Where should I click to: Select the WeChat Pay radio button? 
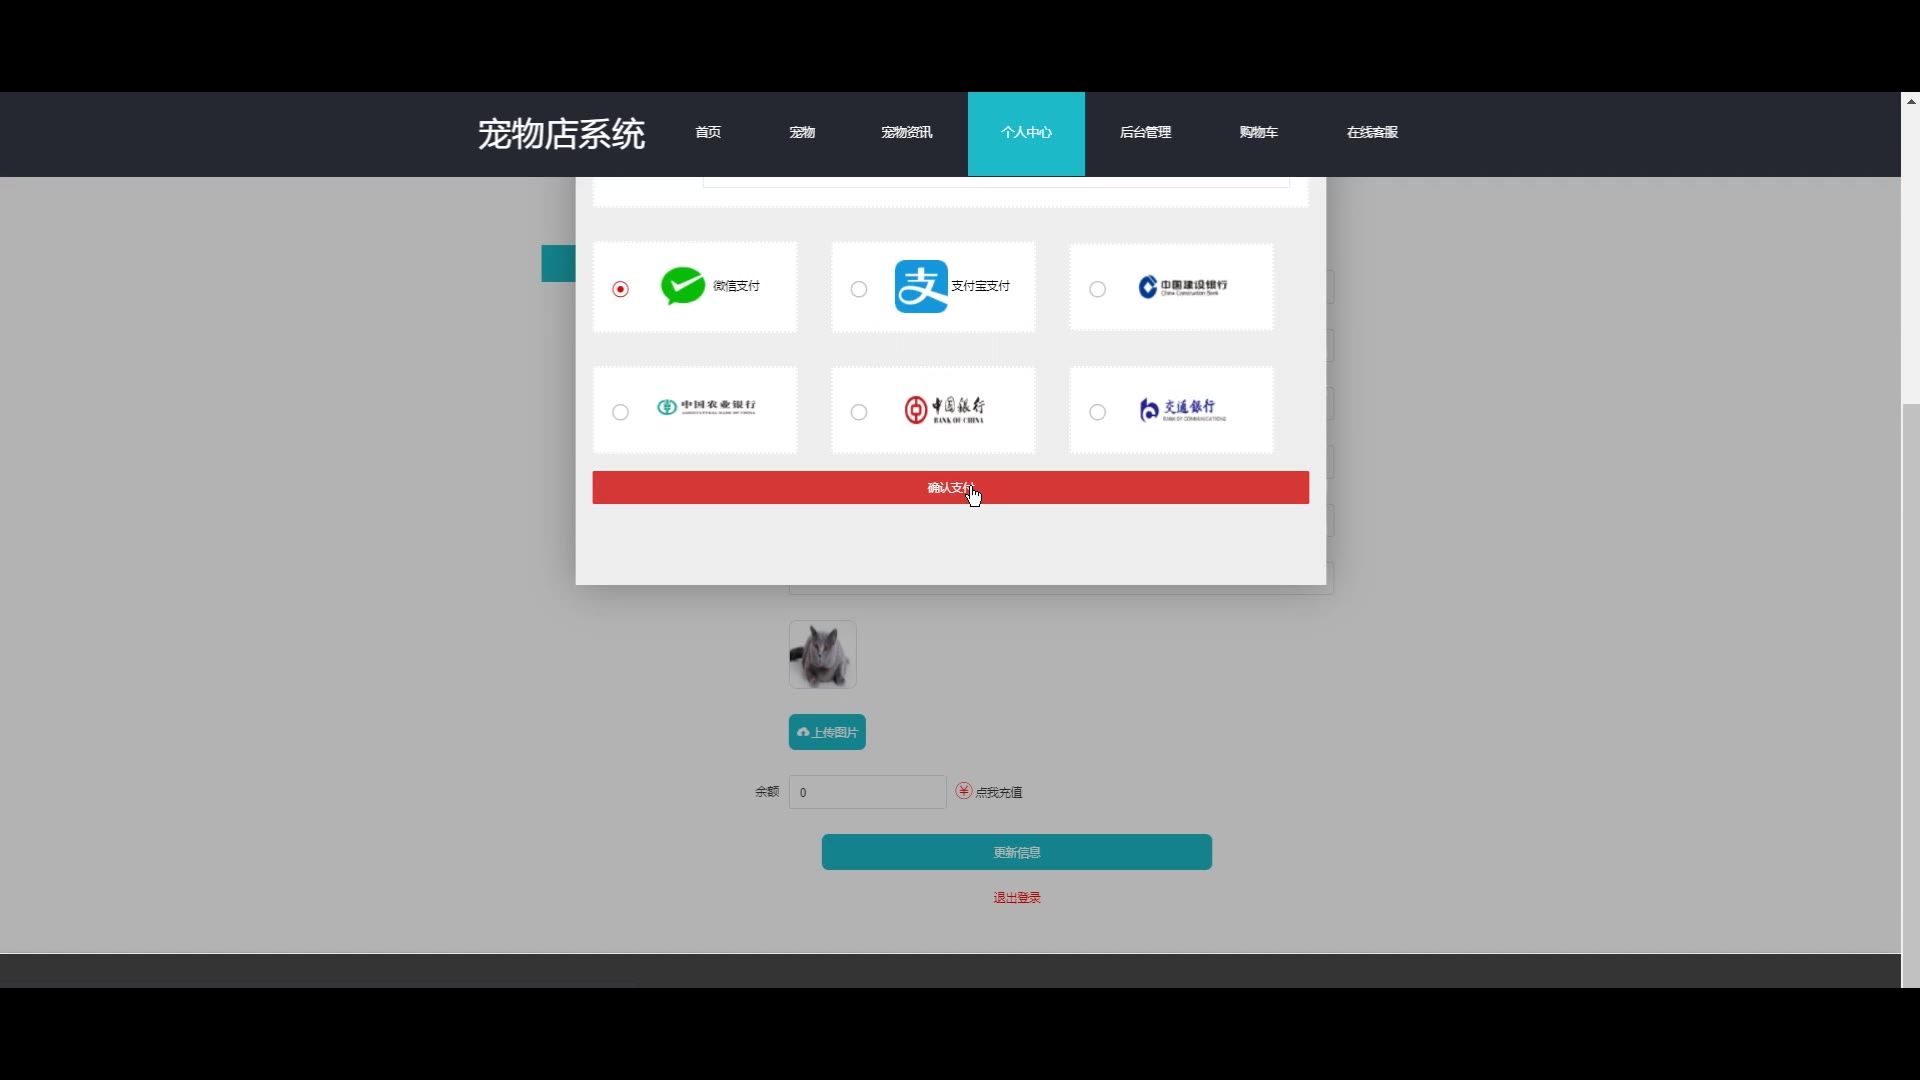click(620, 289)
